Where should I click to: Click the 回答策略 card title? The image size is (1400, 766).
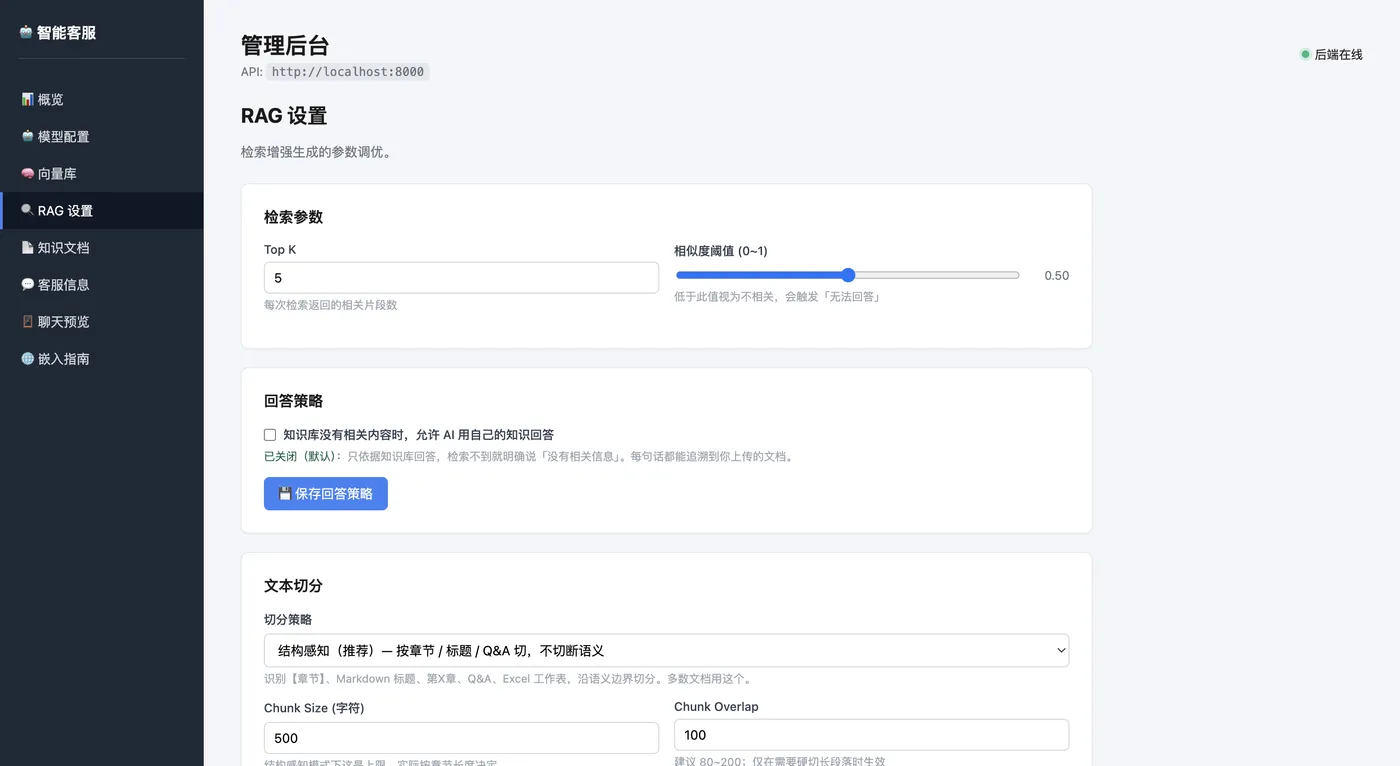(x=294, y=401)
